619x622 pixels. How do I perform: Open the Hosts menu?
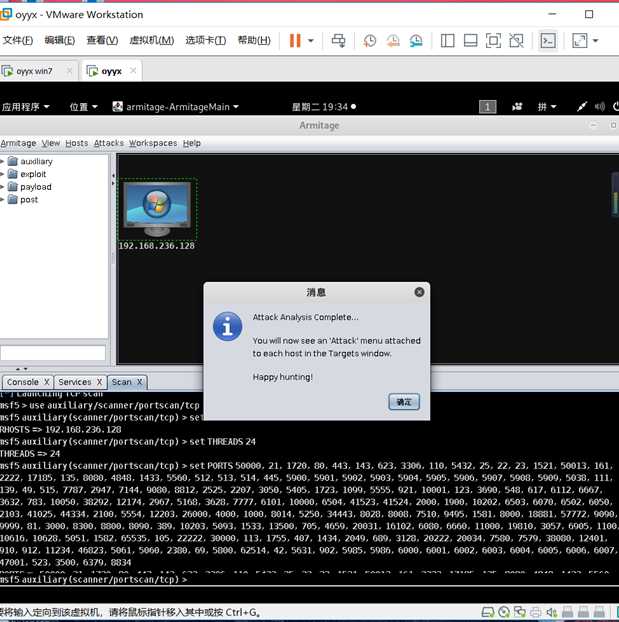click(x=77, y=143)
